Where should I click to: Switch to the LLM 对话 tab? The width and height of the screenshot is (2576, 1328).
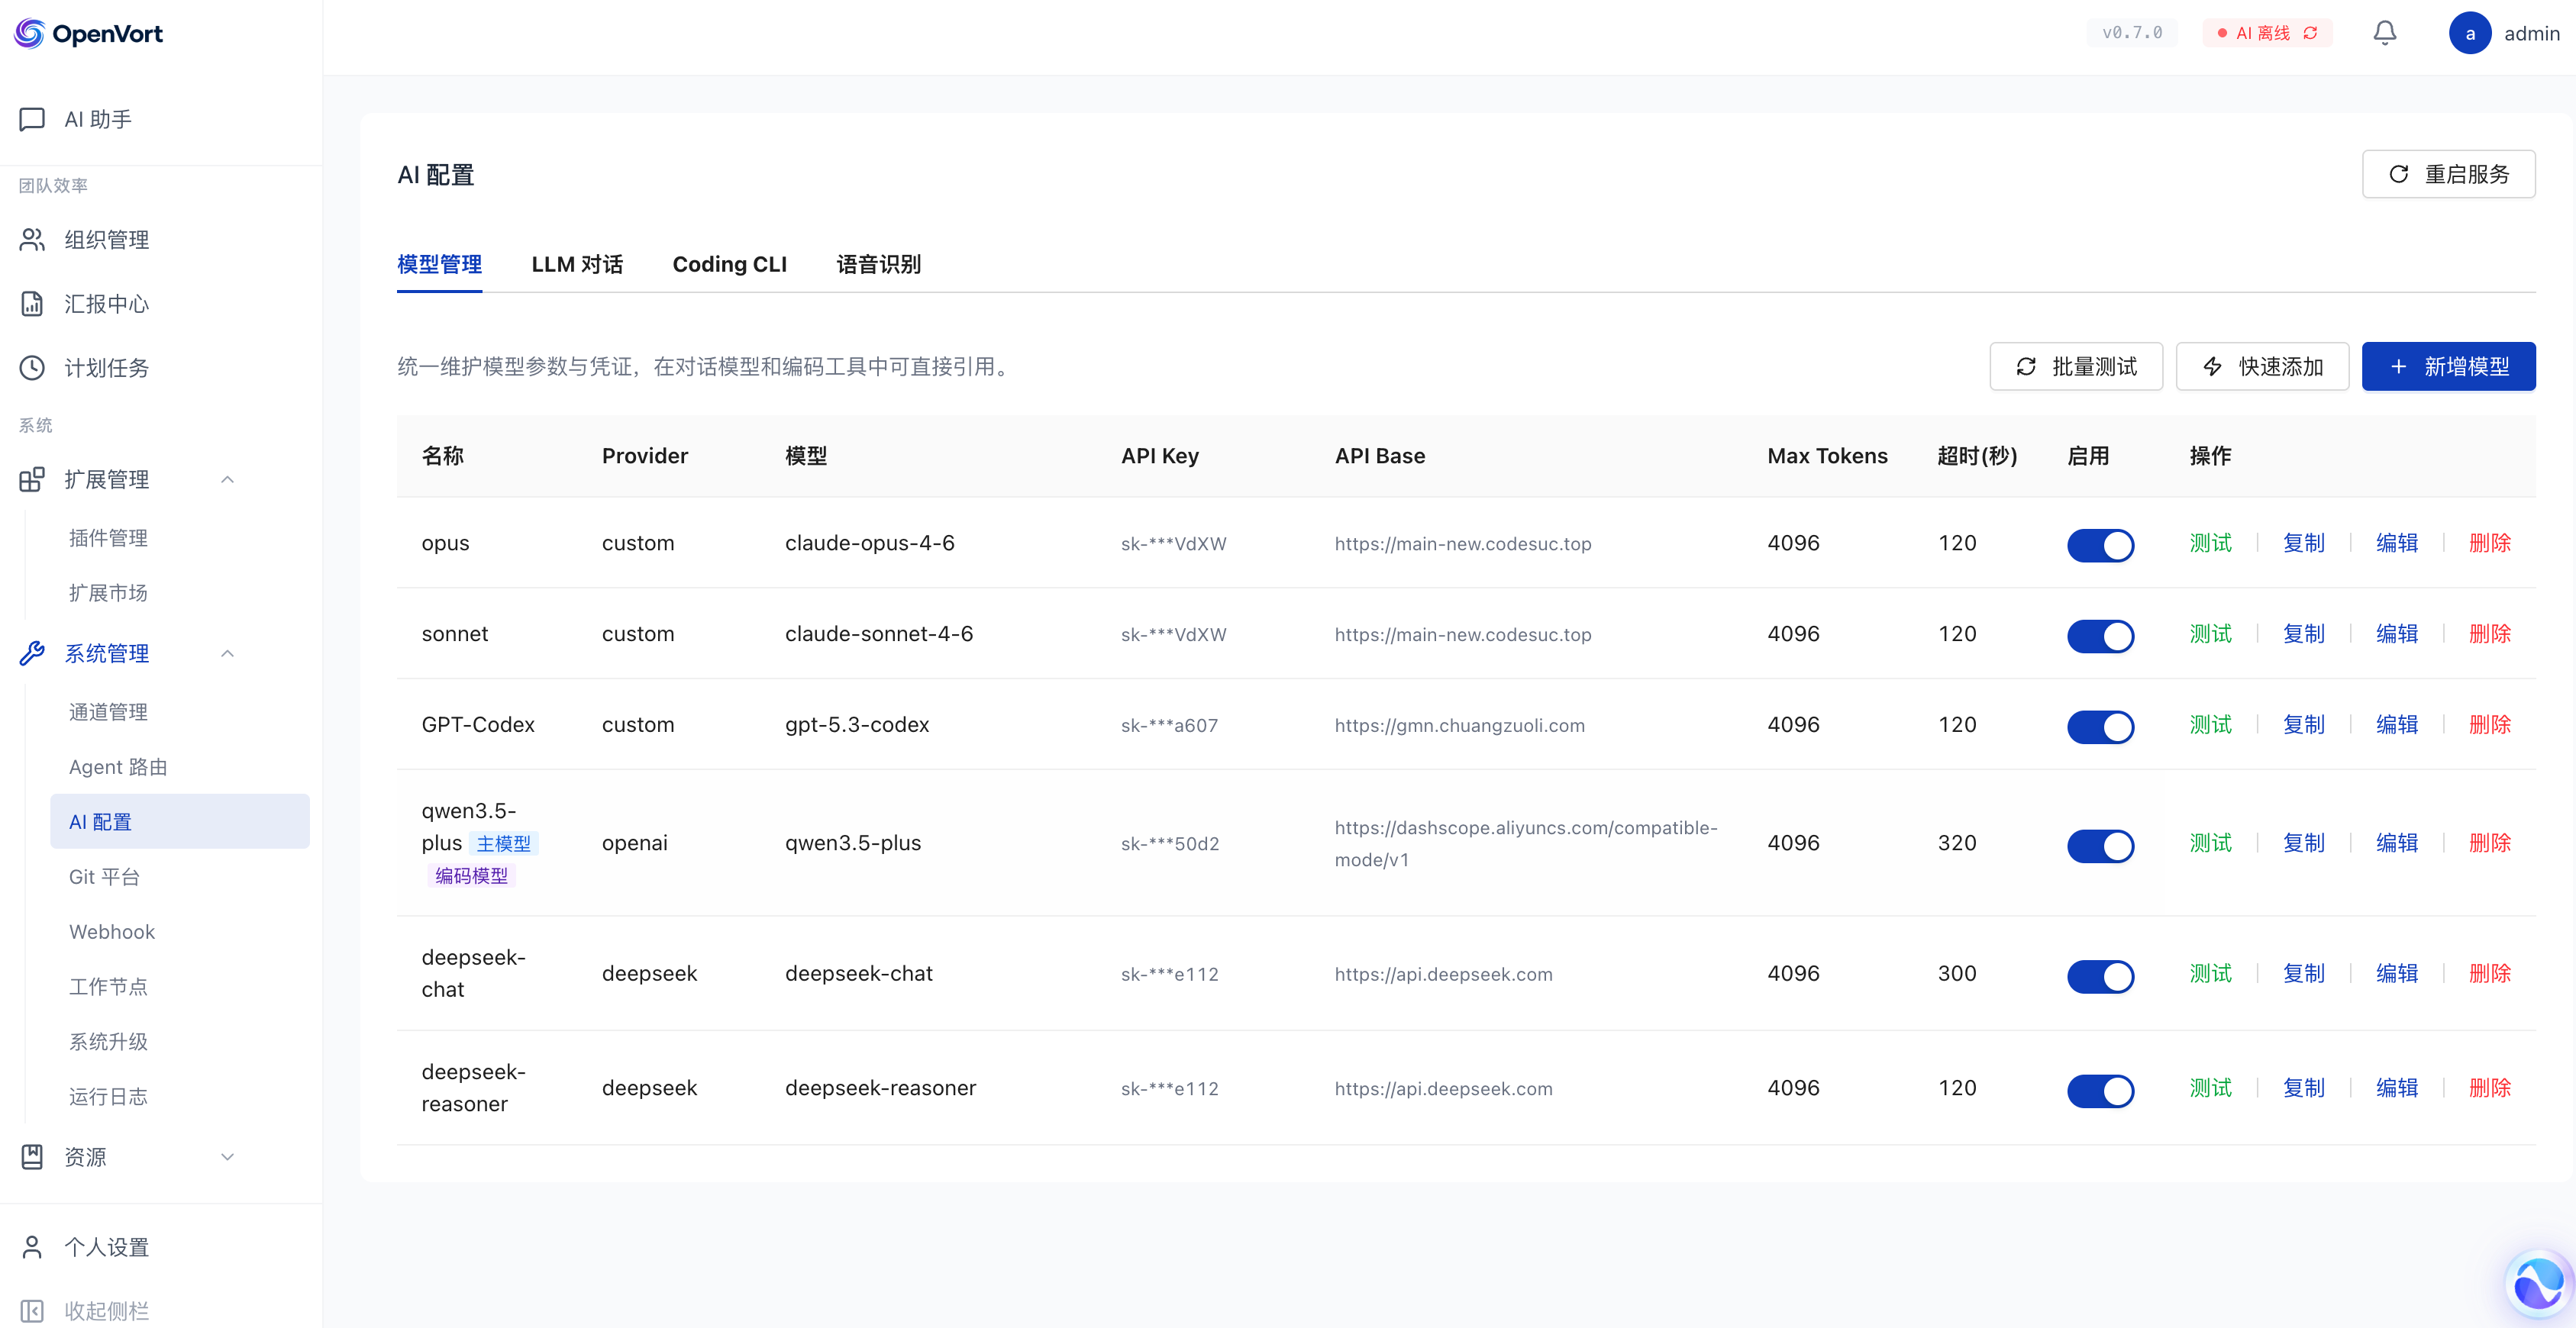tap(577, 264)
